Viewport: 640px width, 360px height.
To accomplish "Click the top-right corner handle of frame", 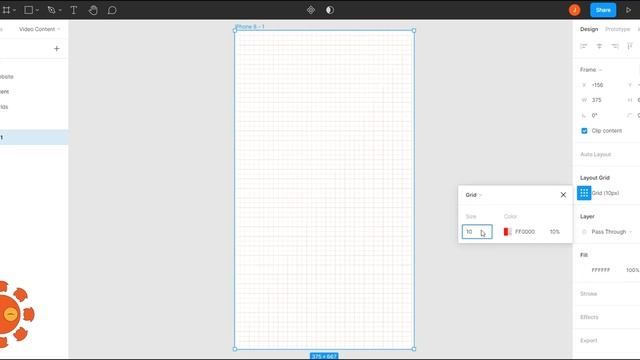I will coord(414,31).
